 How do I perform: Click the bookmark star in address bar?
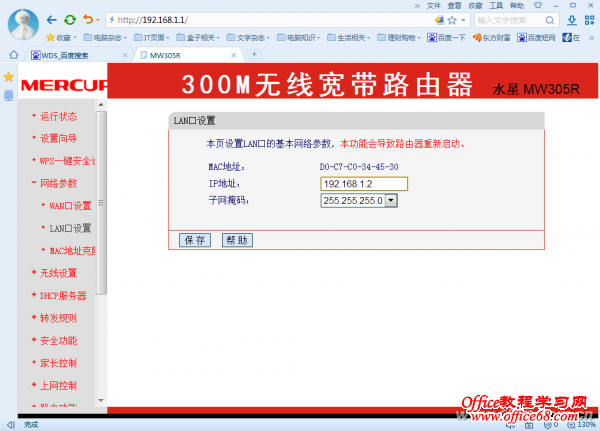point(452,20)
